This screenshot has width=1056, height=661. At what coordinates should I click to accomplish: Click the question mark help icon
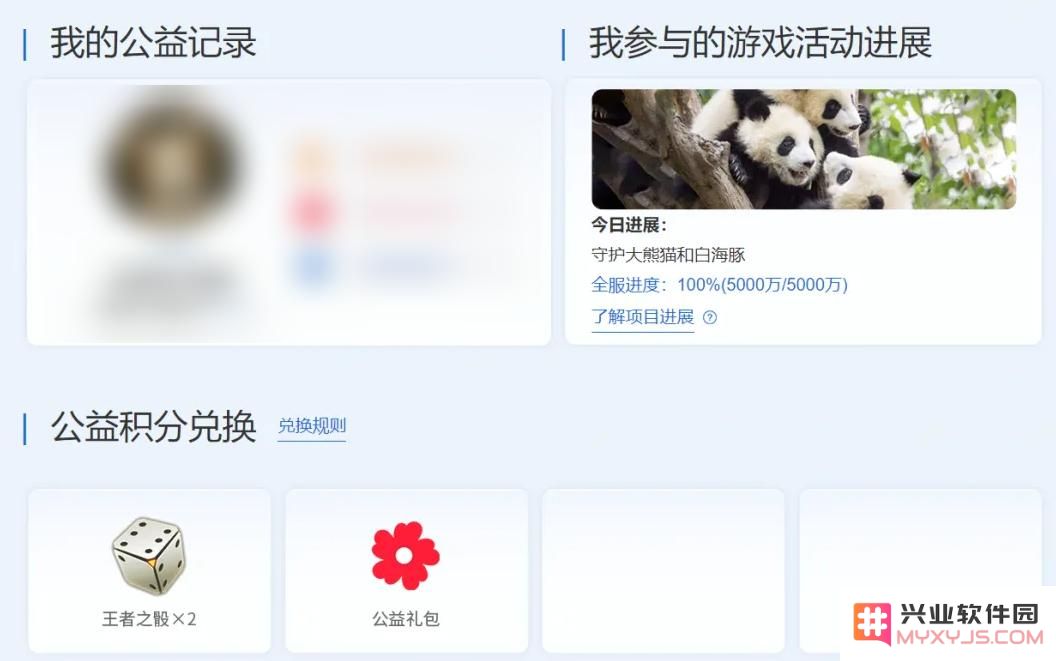(710, 317)
